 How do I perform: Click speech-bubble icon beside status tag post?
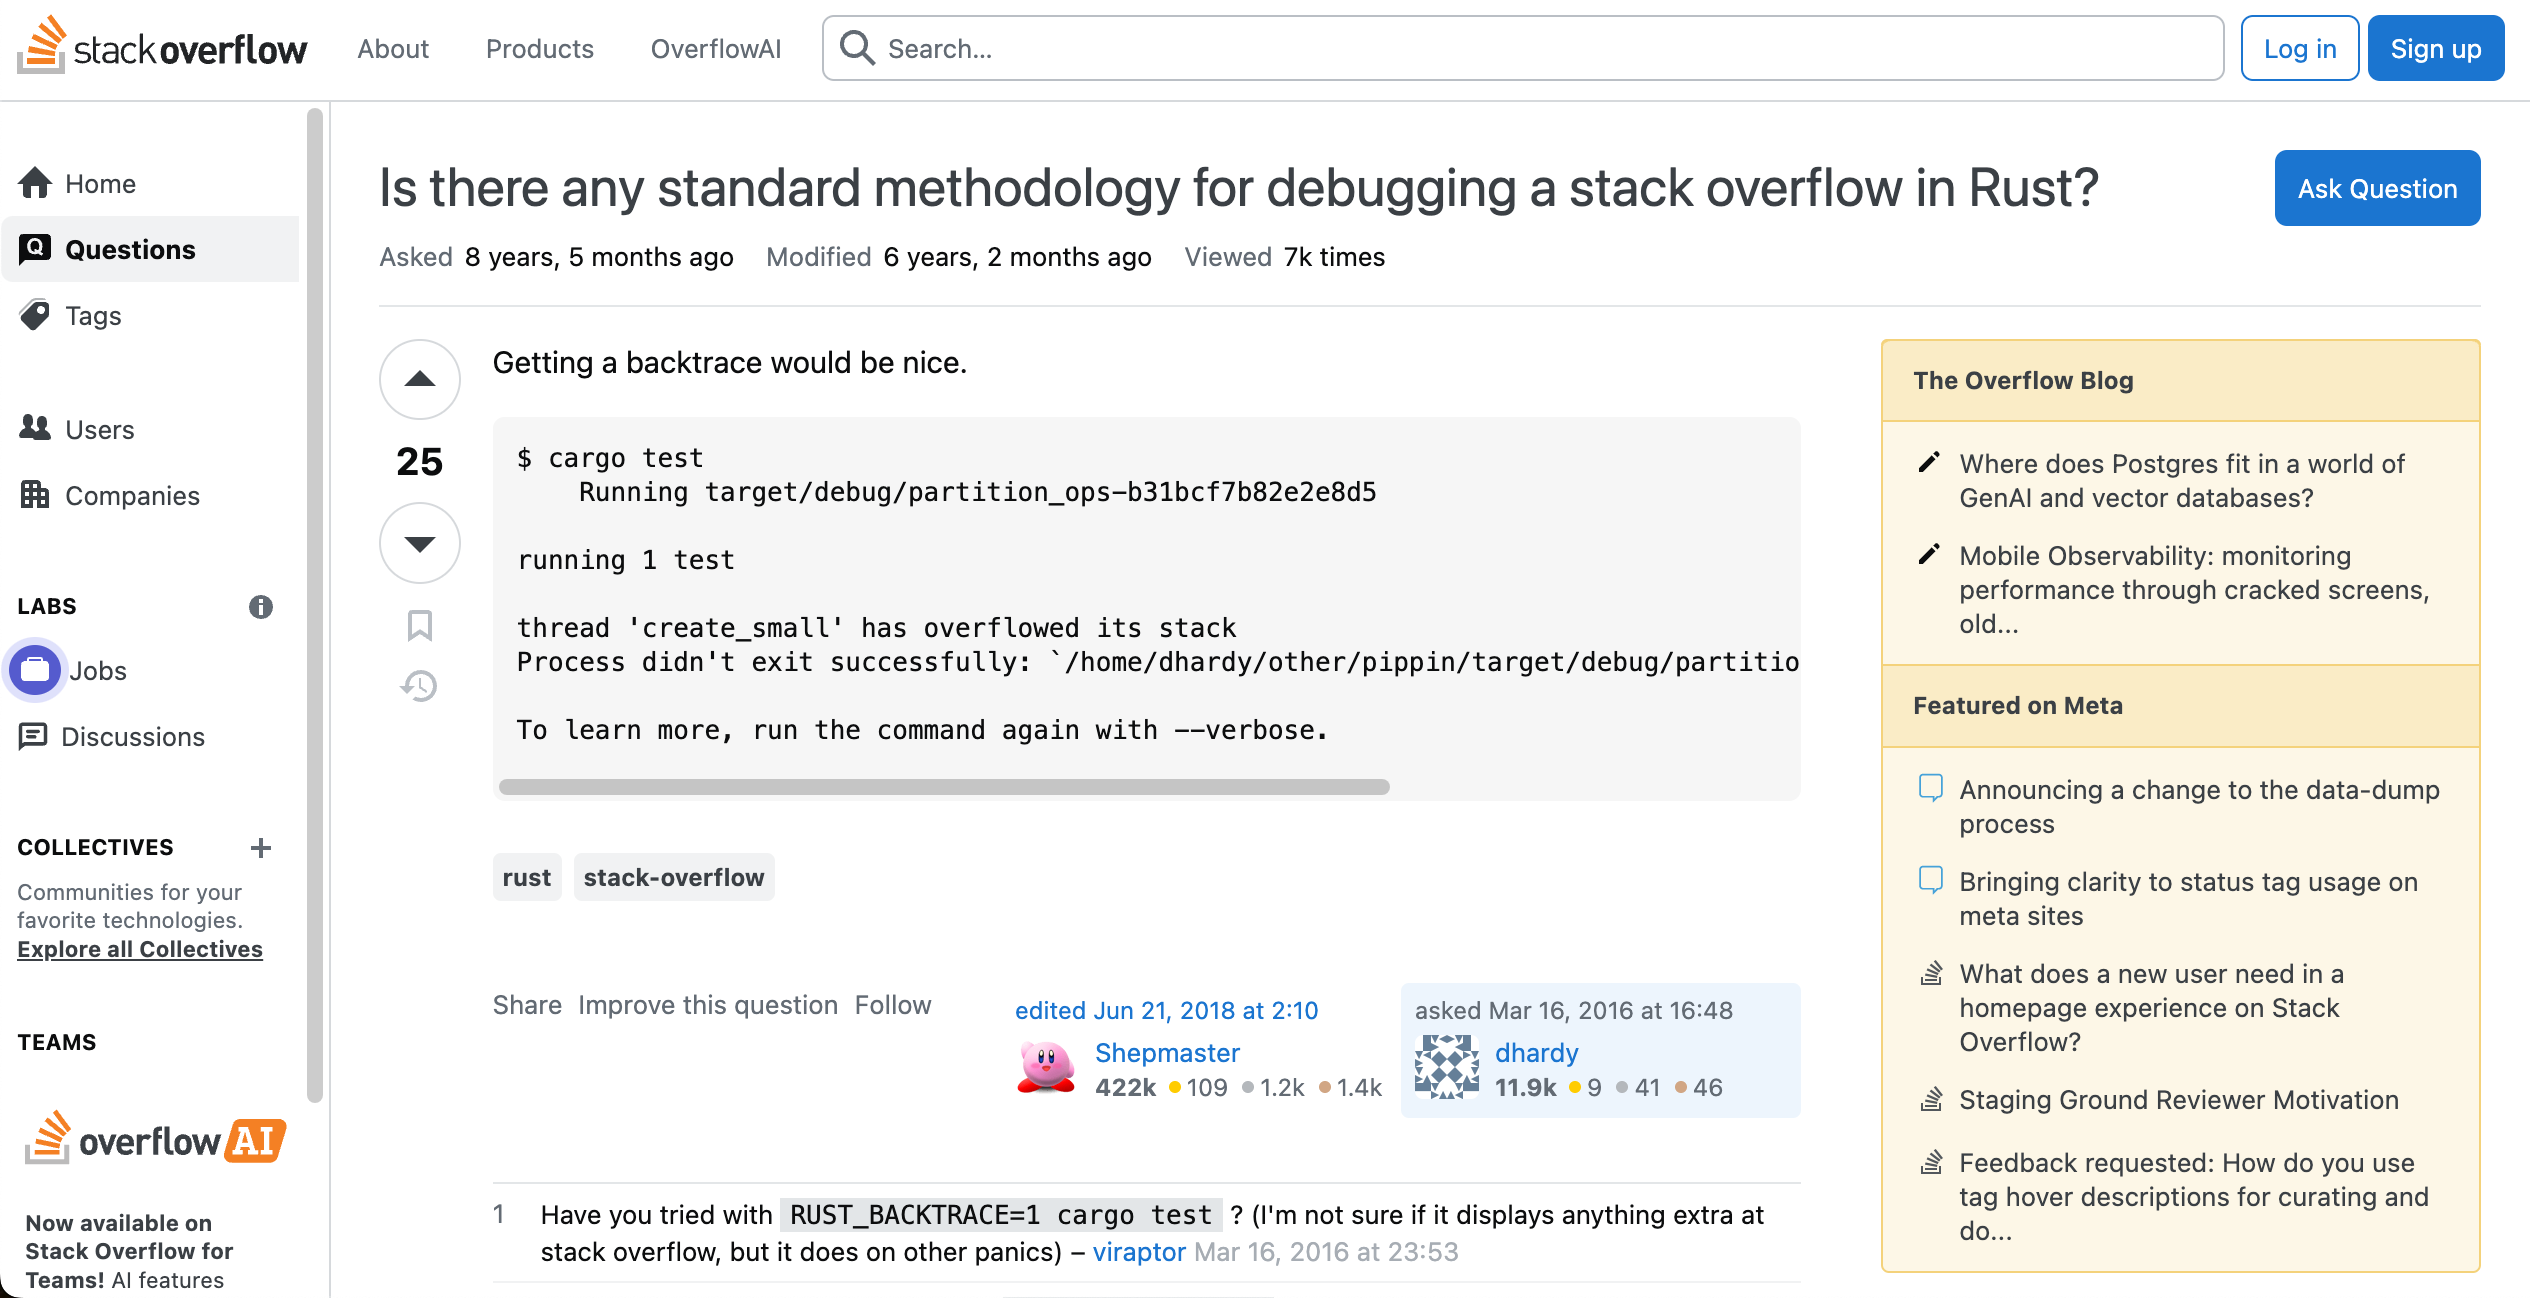click(1931, 880)
